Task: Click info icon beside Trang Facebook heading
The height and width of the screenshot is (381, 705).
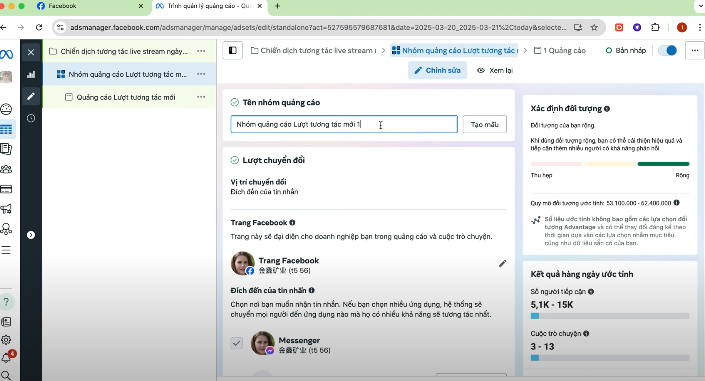Action: [292, 223]
